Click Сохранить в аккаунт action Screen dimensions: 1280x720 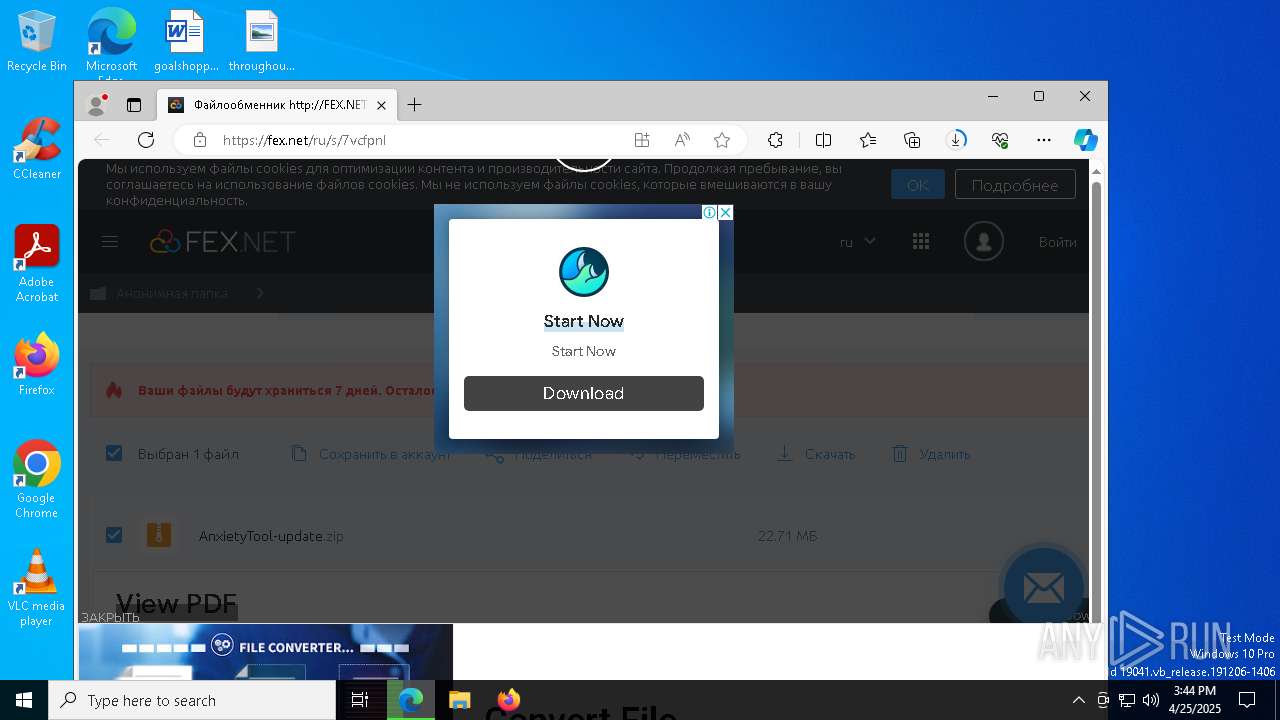tap(371, 454)
